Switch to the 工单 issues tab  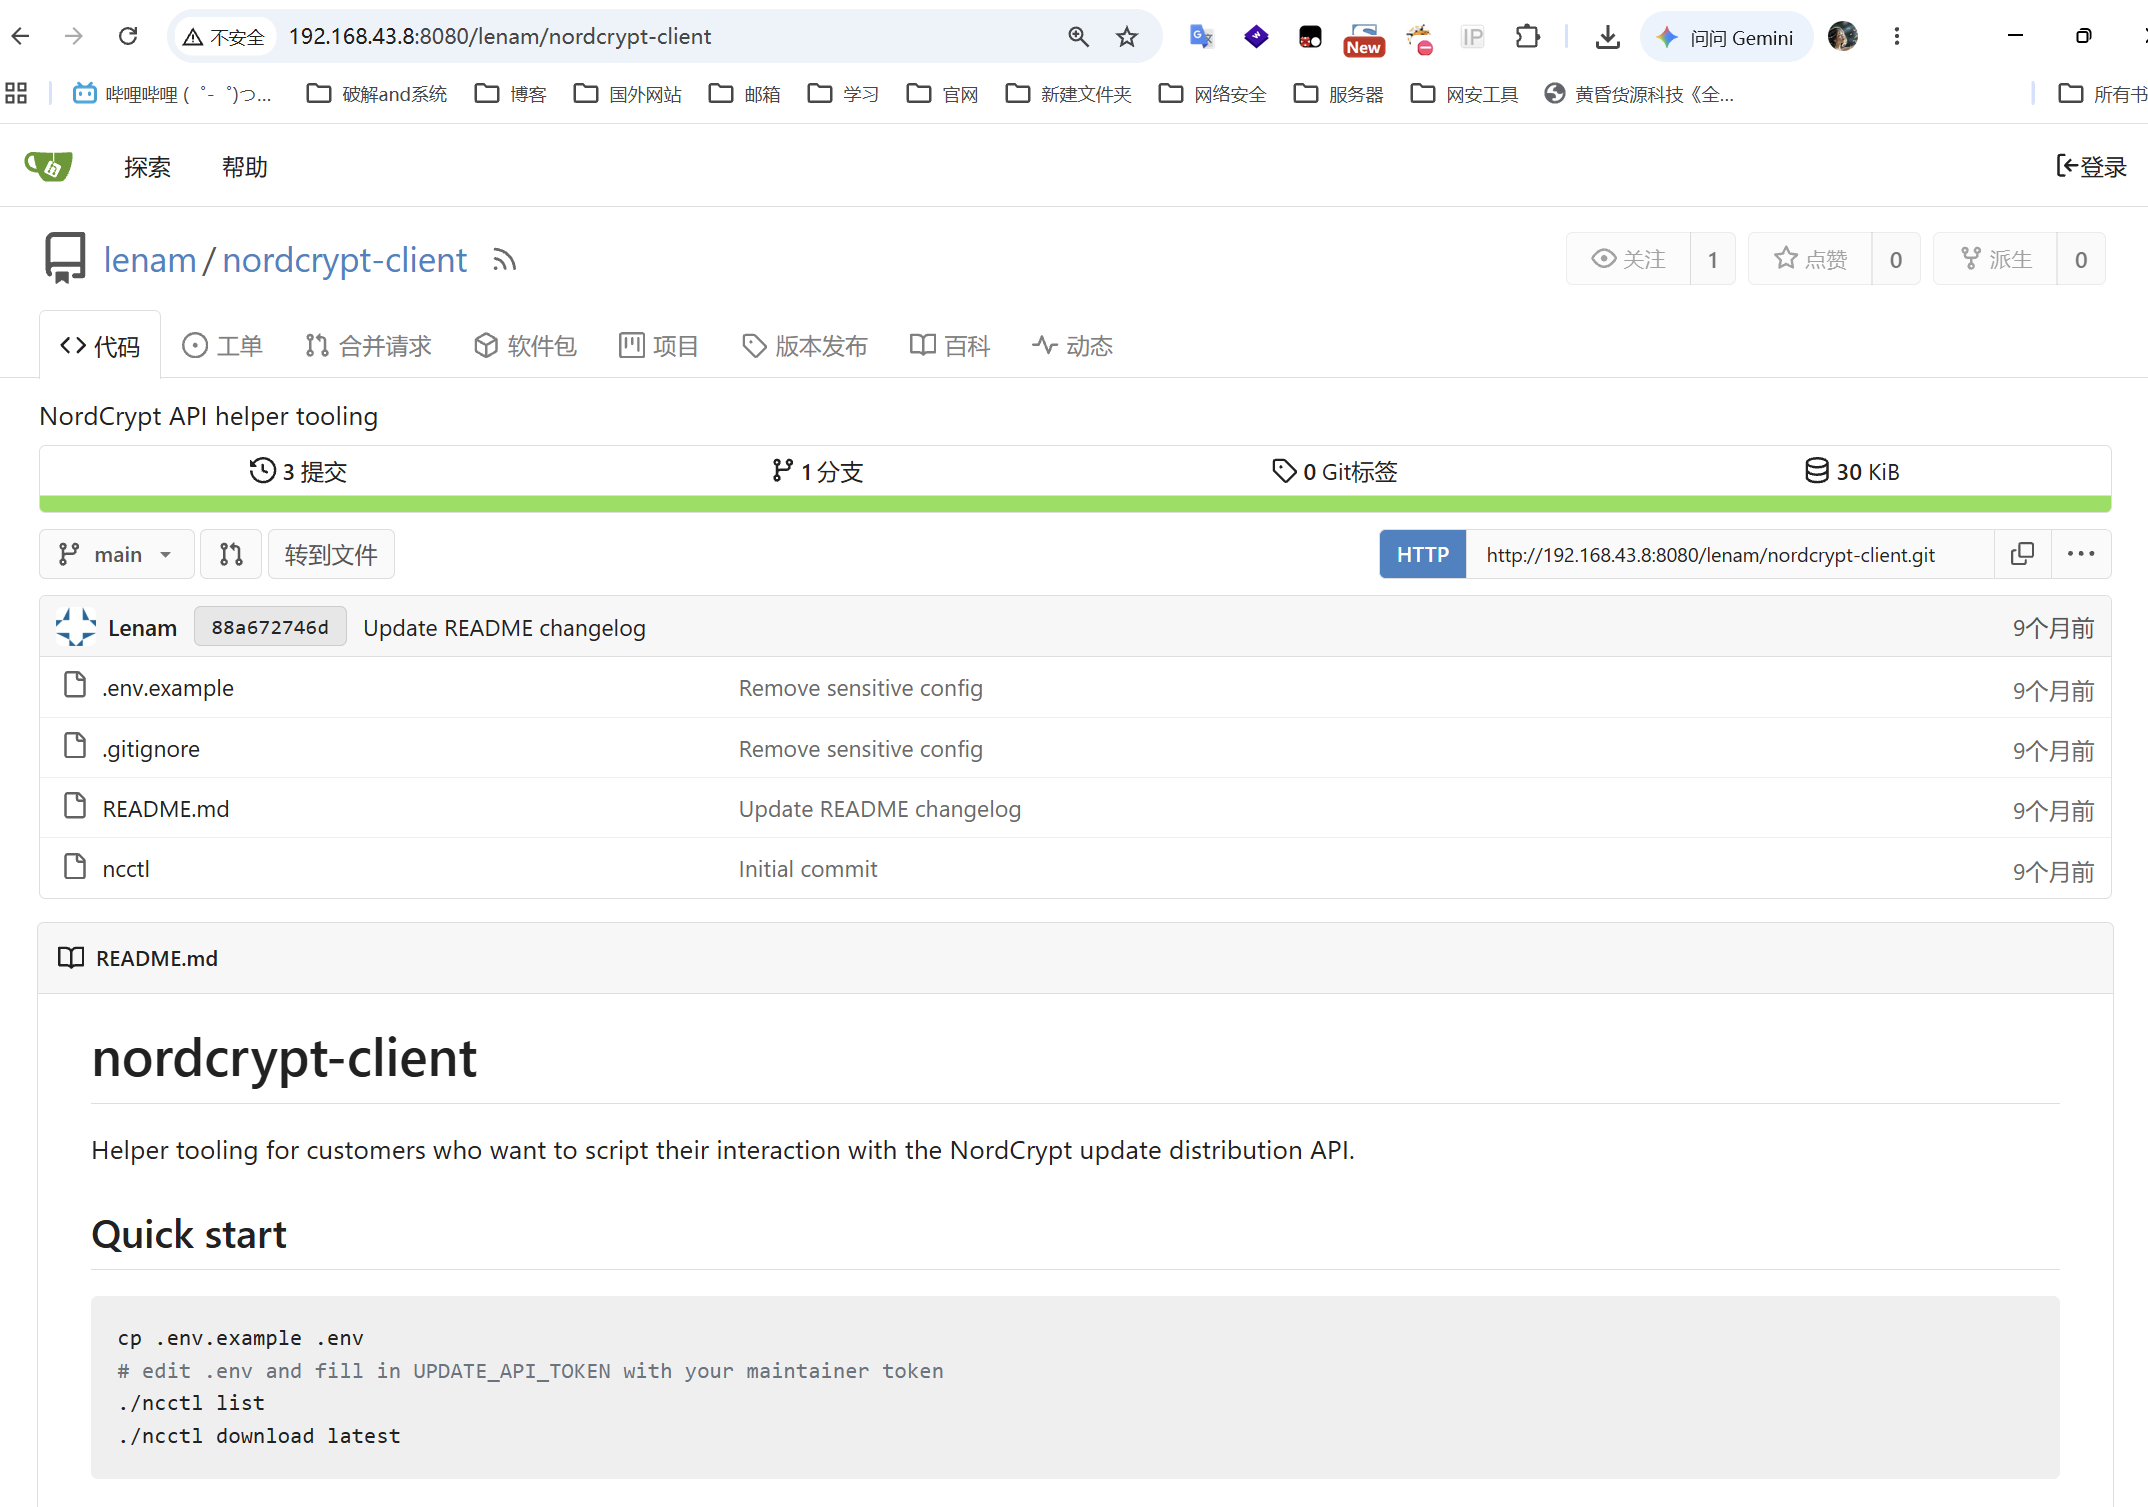click(222, 346)
